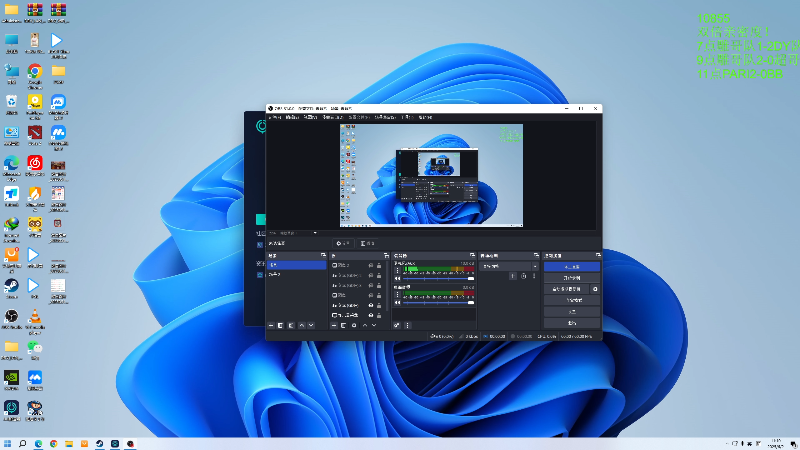Move the source up with the Sources toolbar arrow
The image size is (800, 450).
click(x=365, y=326)
